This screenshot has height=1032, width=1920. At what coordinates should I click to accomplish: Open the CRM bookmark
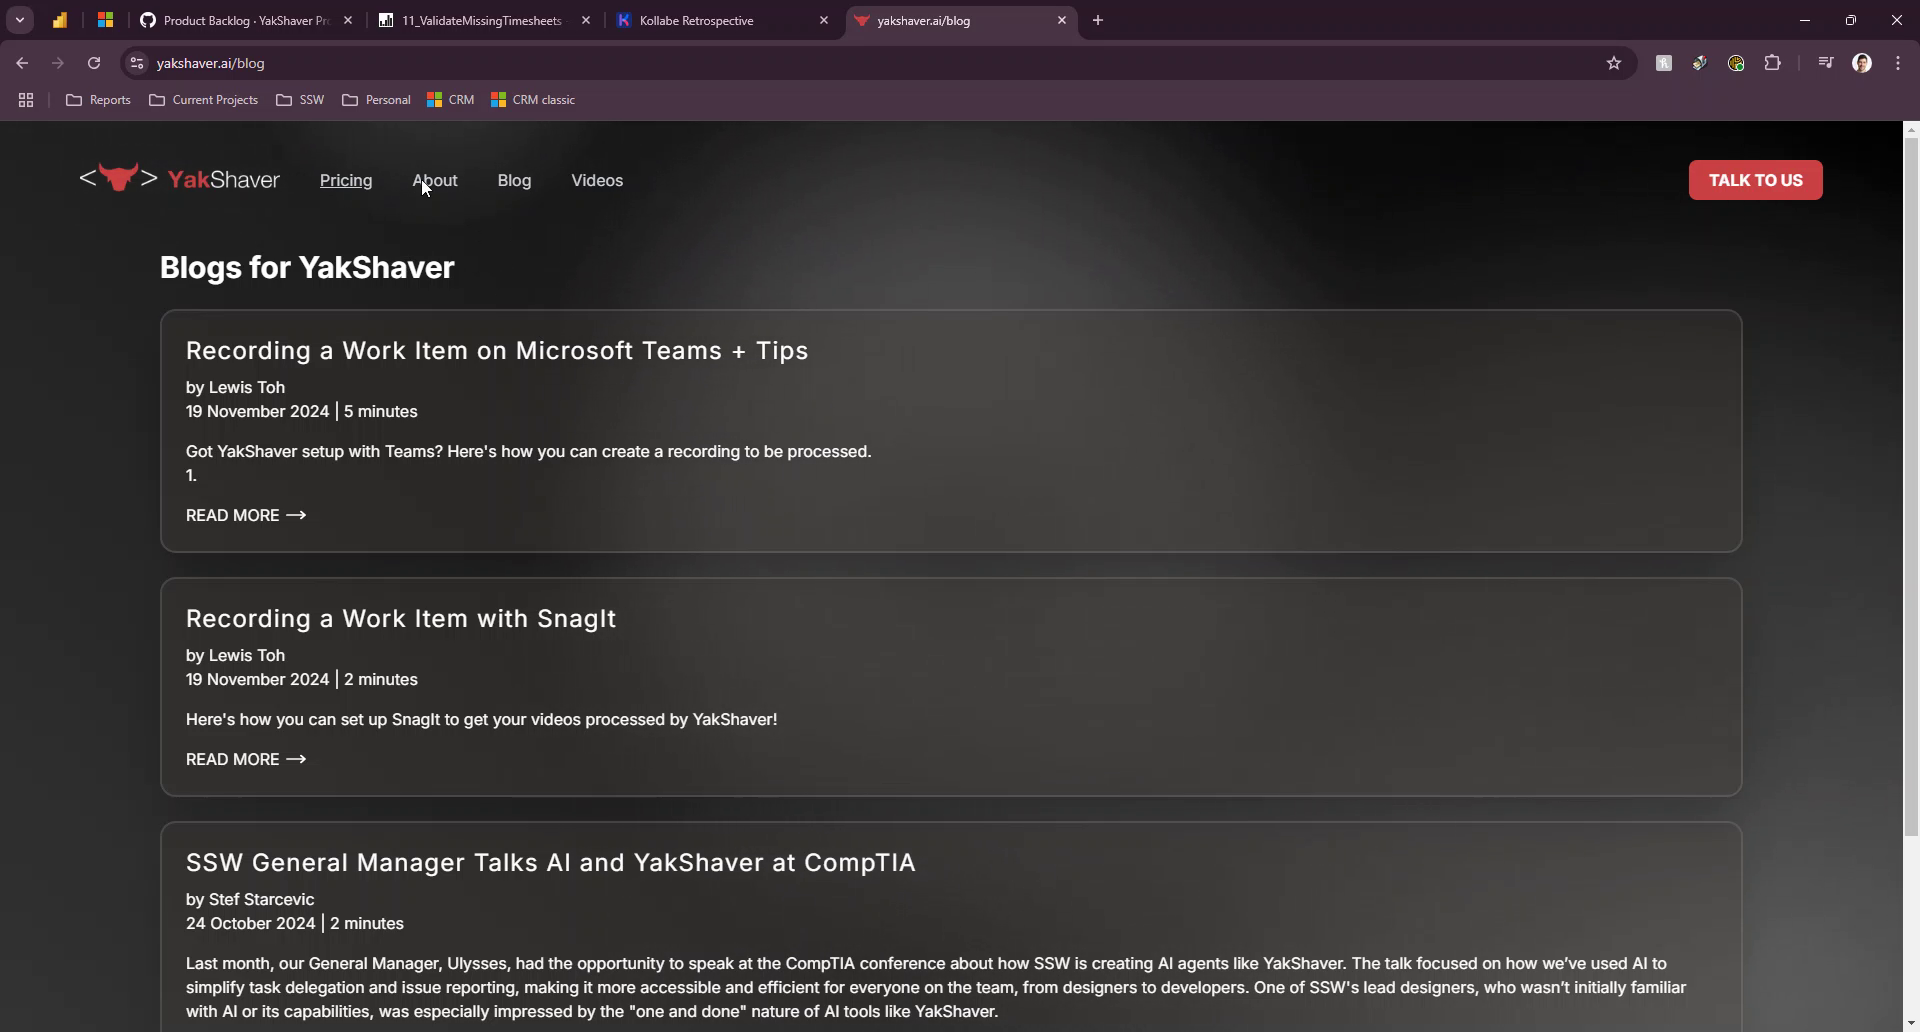click(x=450, y=100)
